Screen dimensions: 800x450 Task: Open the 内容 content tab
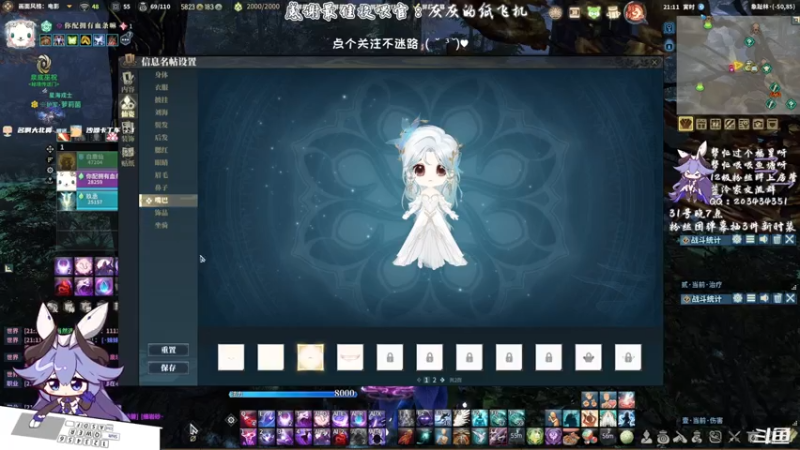click(128, 81)
